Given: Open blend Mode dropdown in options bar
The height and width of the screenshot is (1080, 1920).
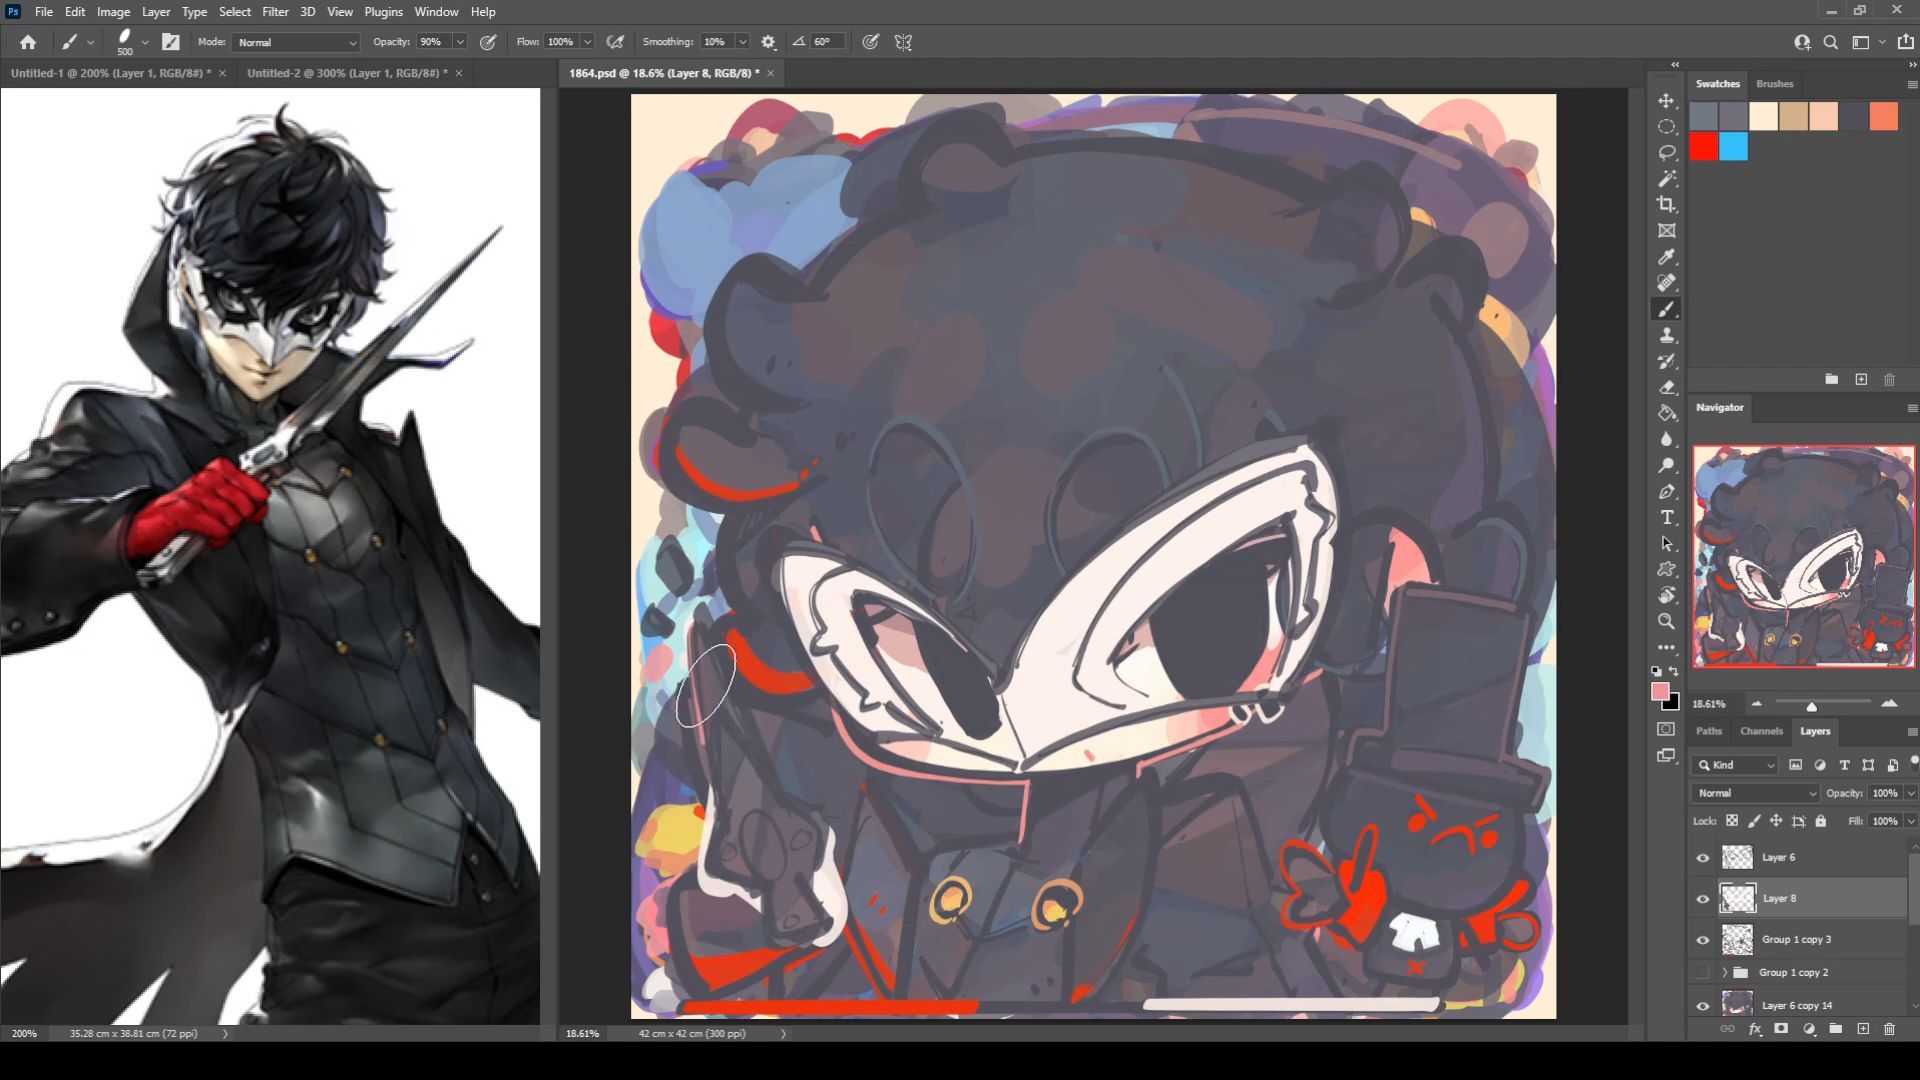Looking at the screenshot, I should click(296, 42).
